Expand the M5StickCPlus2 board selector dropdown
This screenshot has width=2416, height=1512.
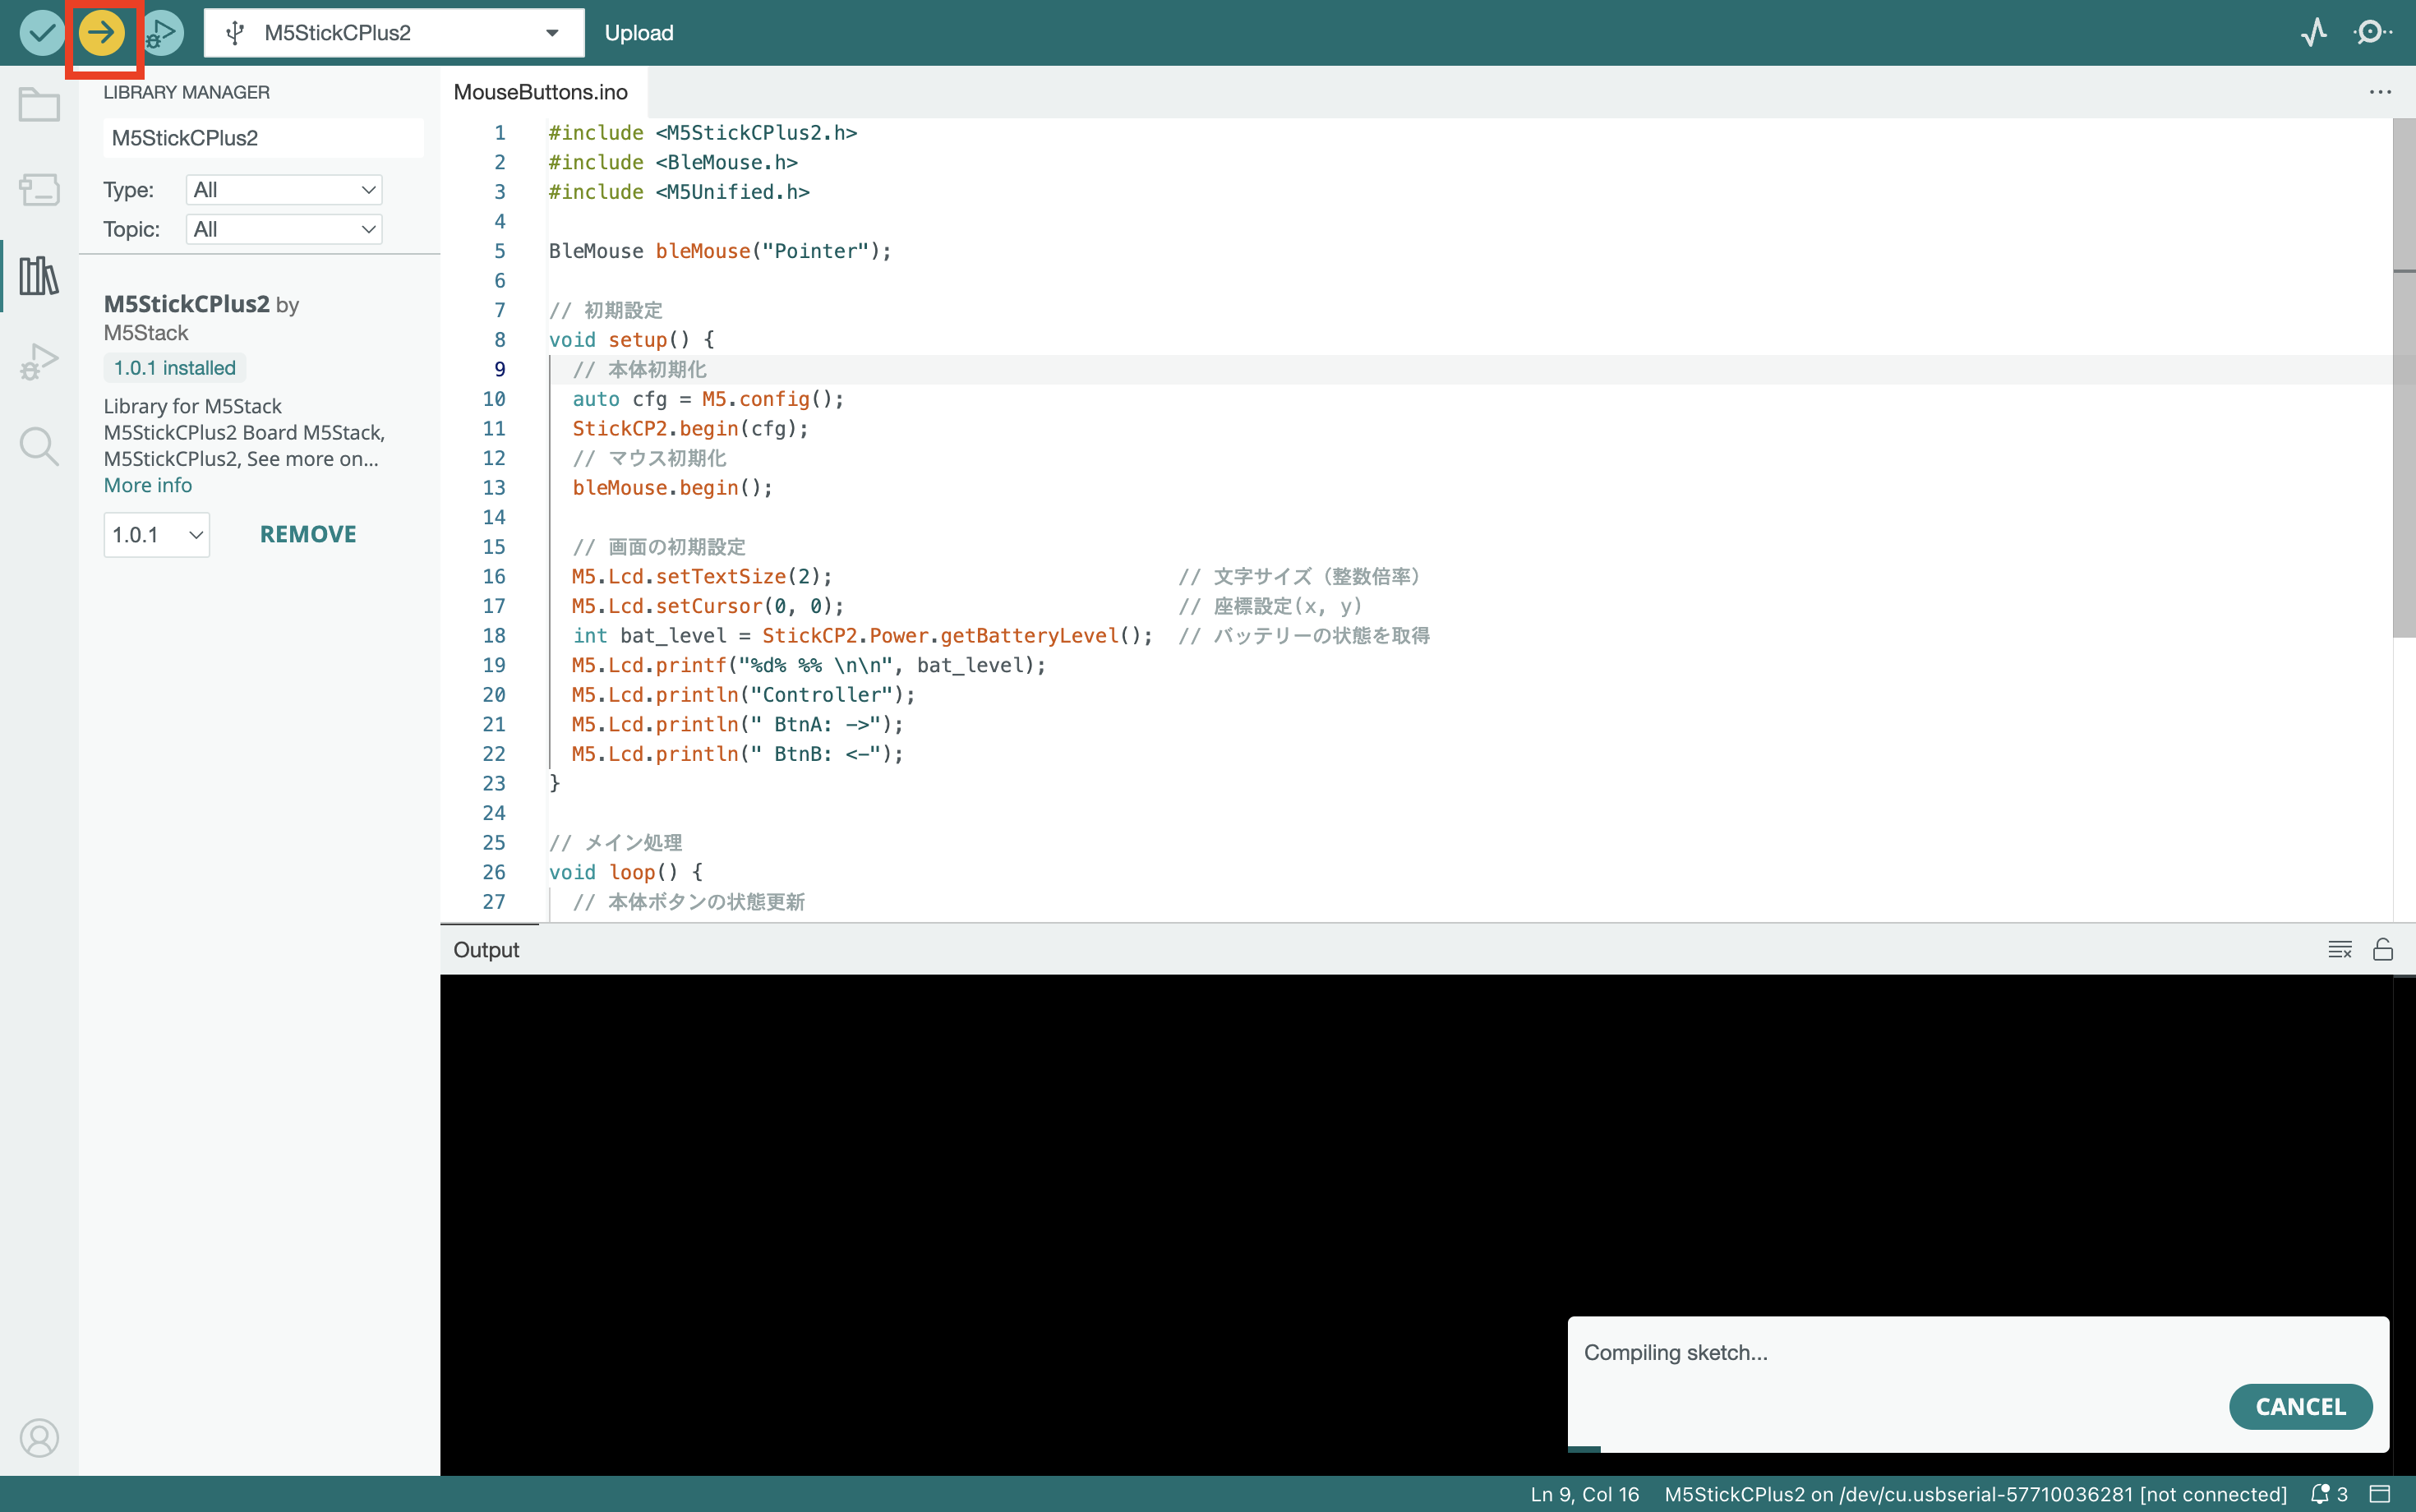tap(393, 33)
